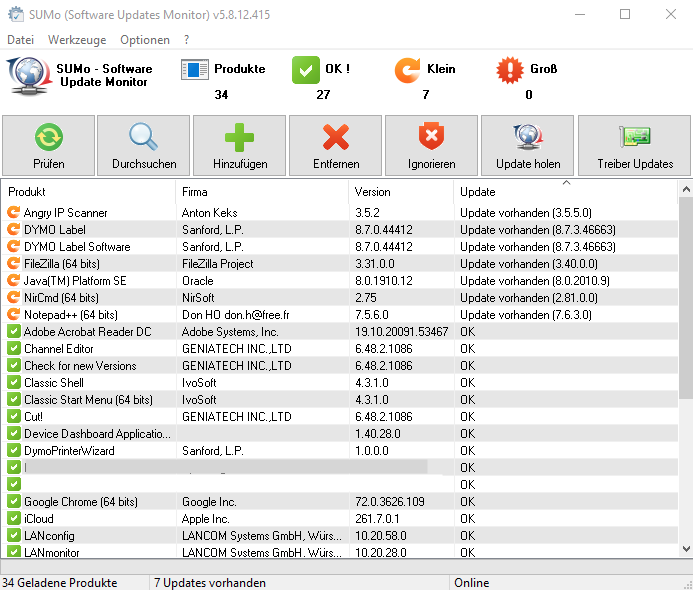Click OK check icon beside Channel Editor
The height and width of the screenshot is (590, 693).
pyautogui.click(x=14, y=348)
